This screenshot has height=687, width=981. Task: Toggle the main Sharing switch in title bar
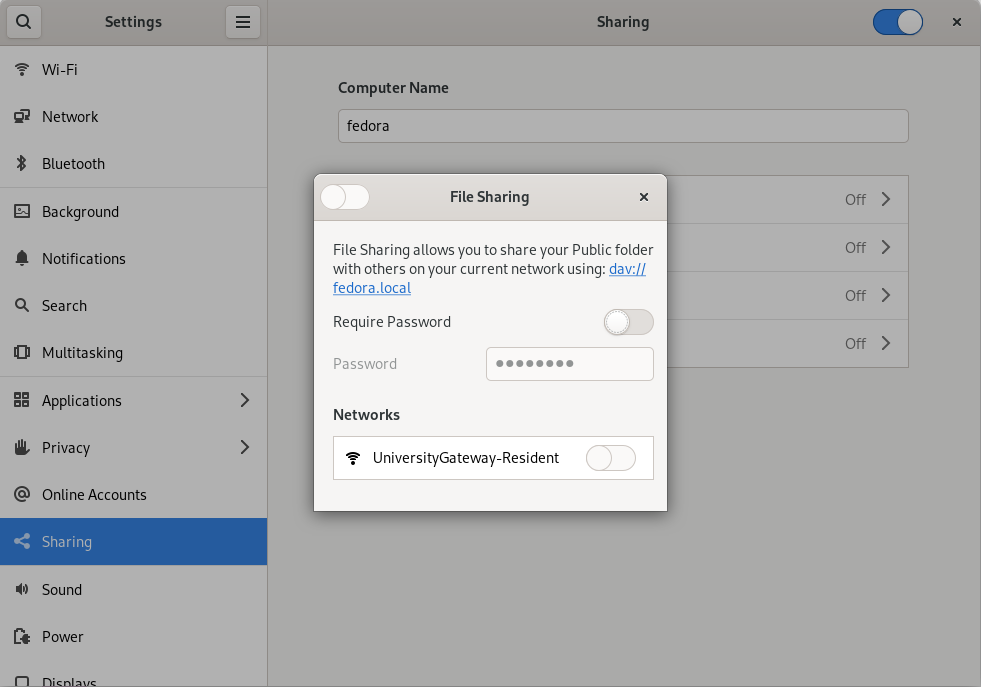coord(898,22)
